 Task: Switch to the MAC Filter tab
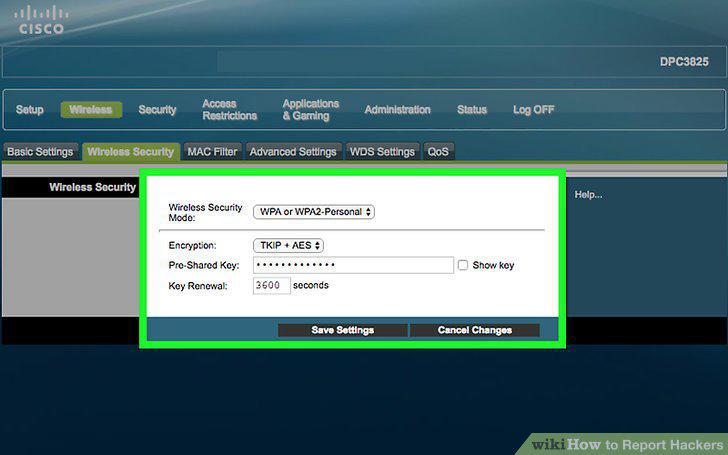click(x=213, y=152)
